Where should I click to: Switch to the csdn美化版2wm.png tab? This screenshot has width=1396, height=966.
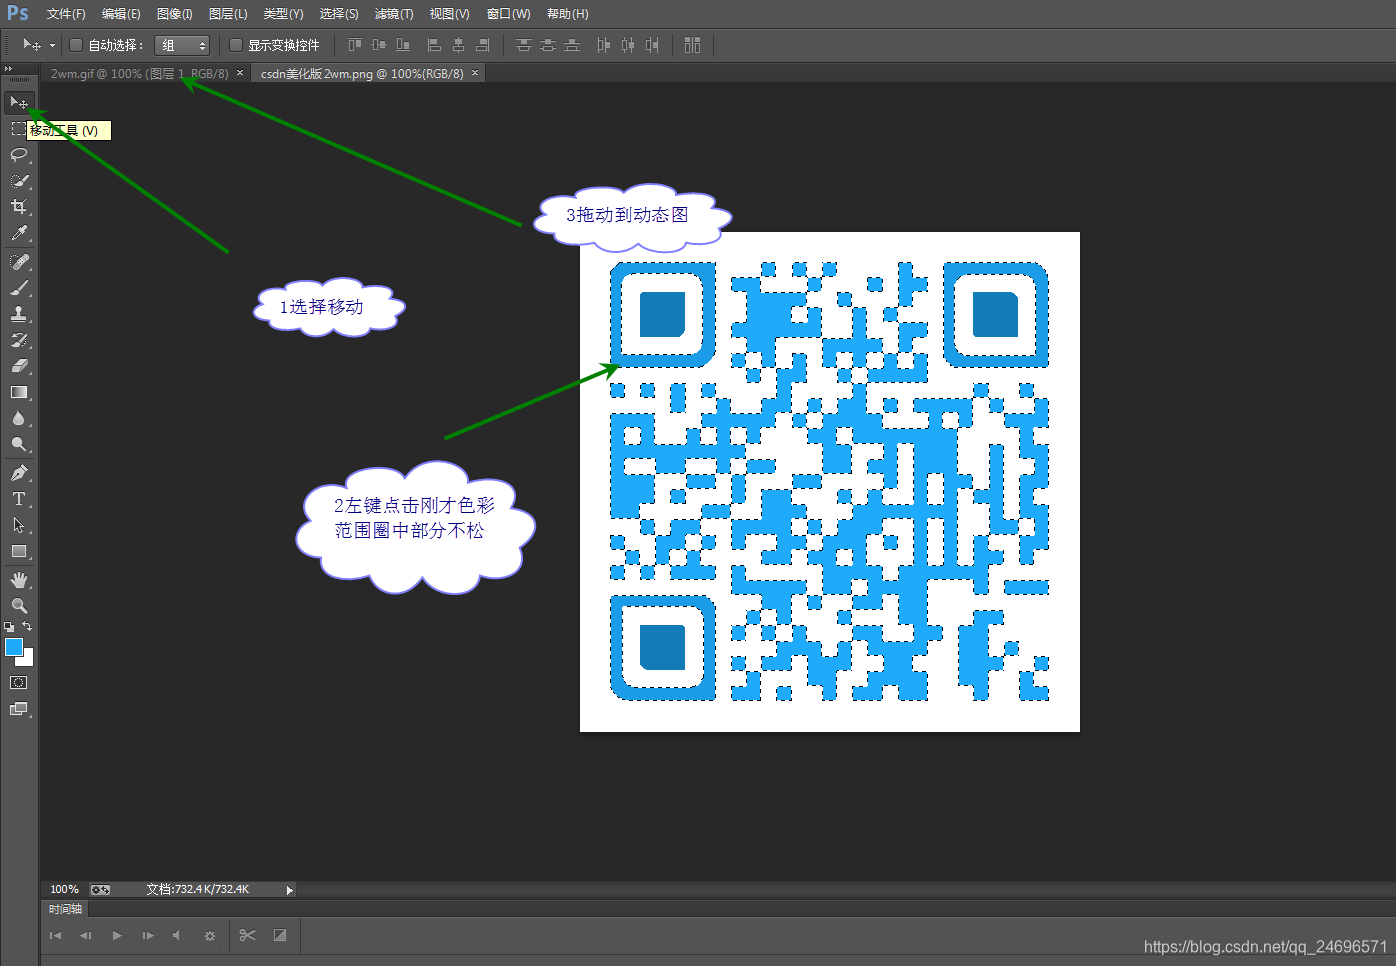[x=362, y=73]
